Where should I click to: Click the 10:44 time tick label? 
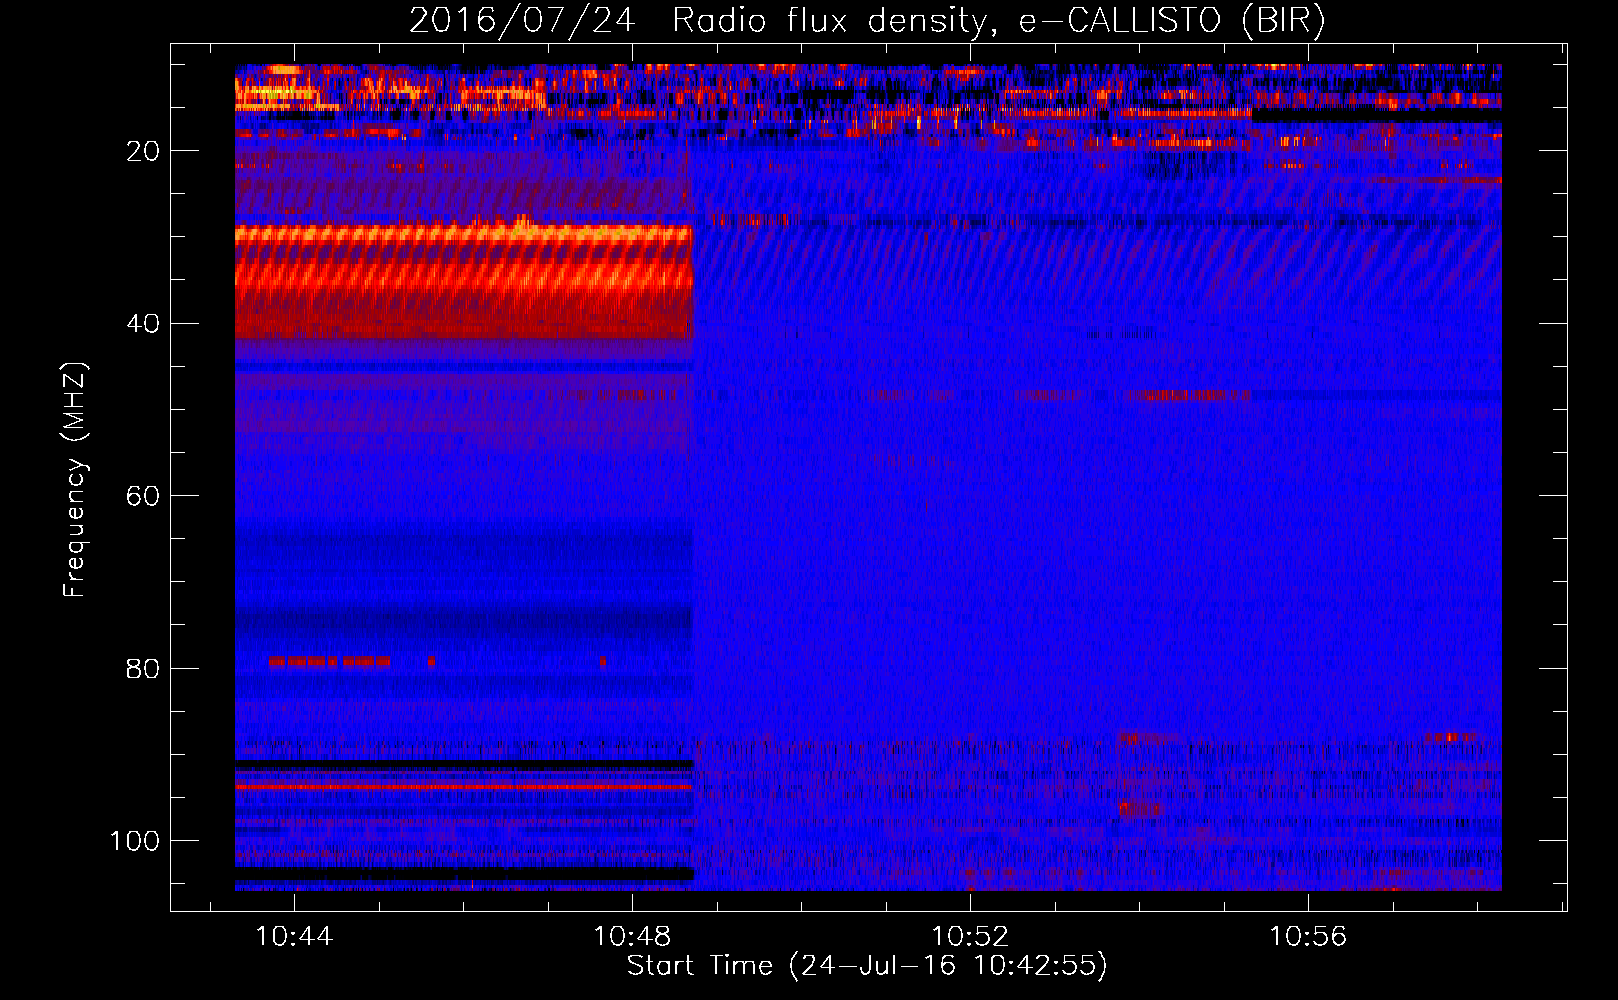[294, 936]
